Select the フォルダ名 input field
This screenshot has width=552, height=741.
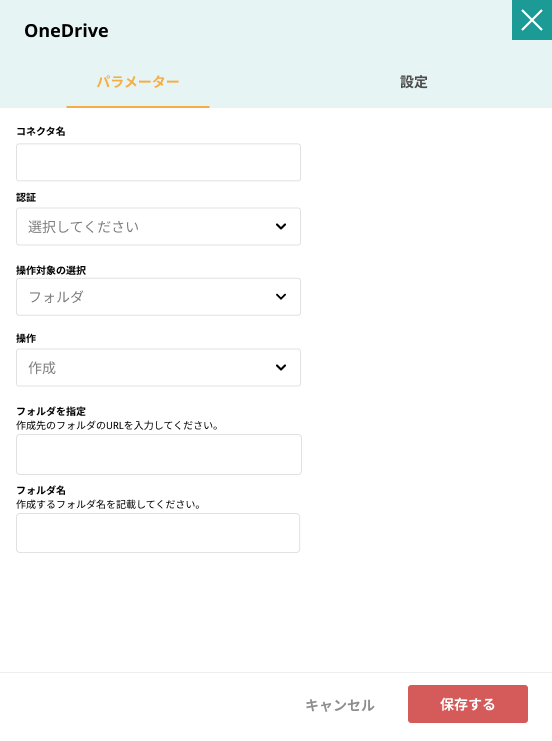point(158,533)
